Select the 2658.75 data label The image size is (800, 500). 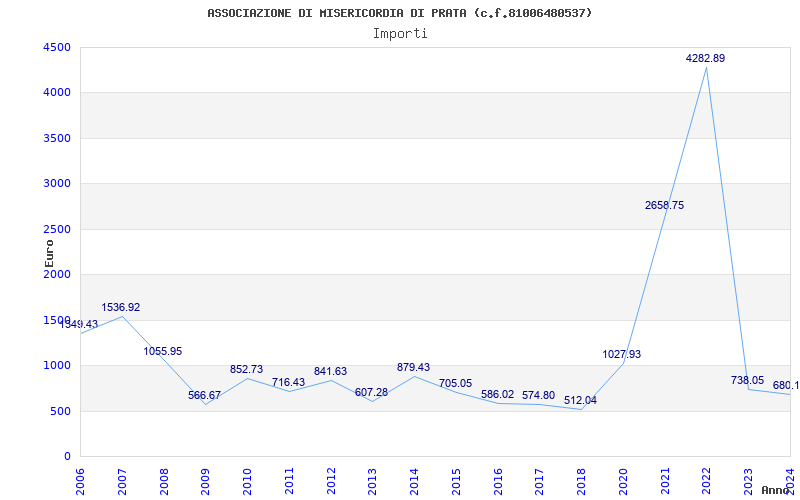pos(664,205)
